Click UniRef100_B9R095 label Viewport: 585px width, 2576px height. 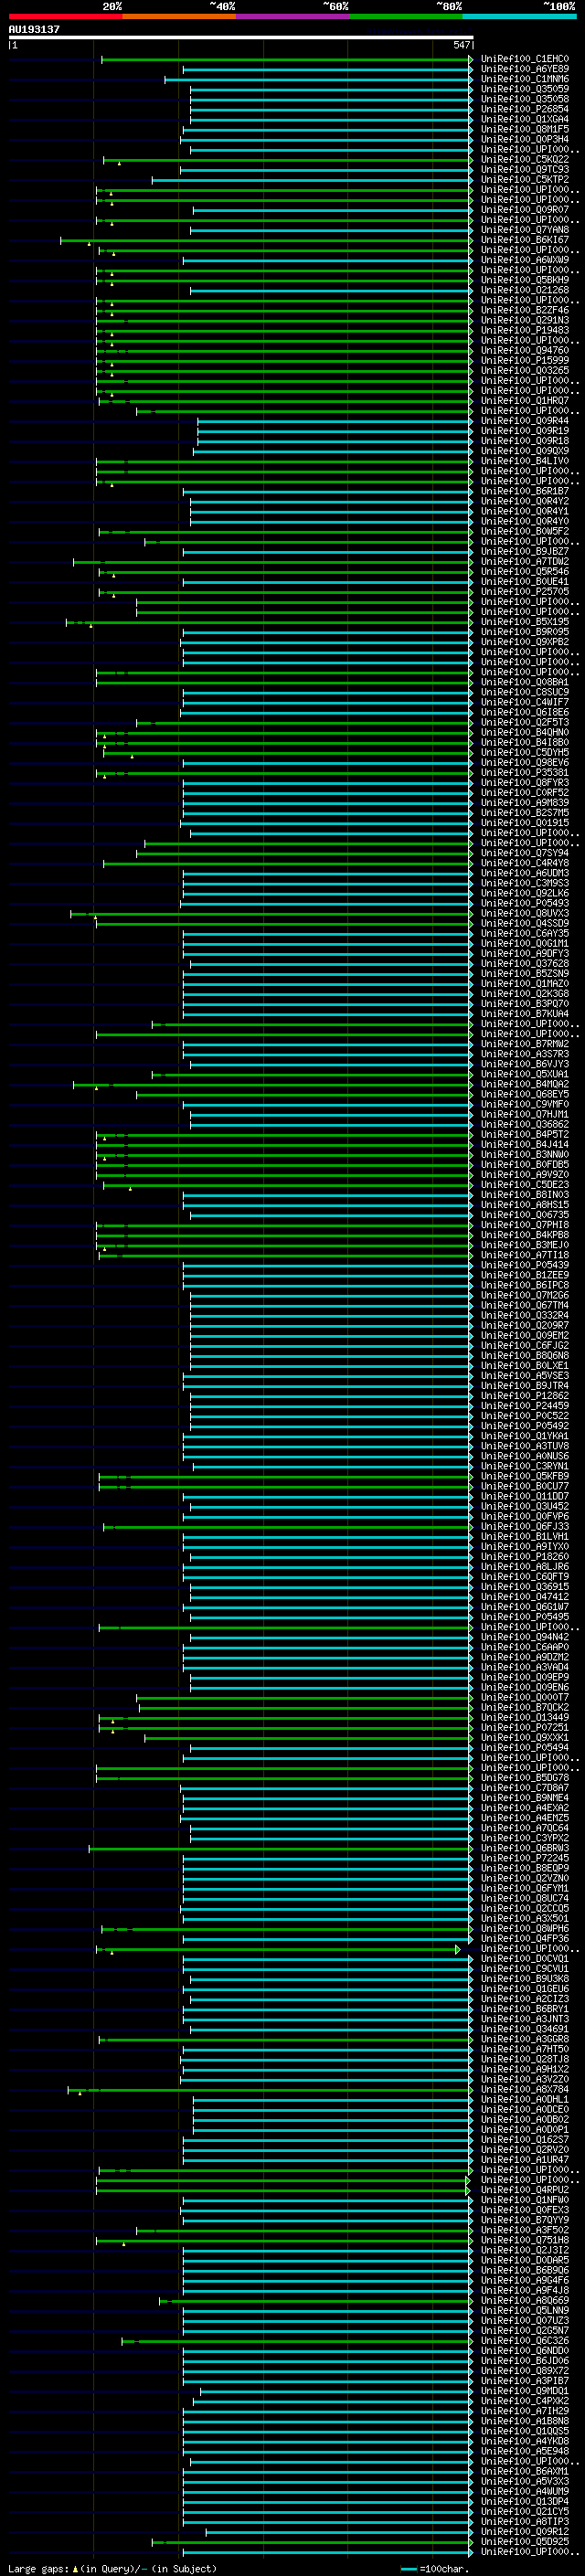[x=525, y=632]
